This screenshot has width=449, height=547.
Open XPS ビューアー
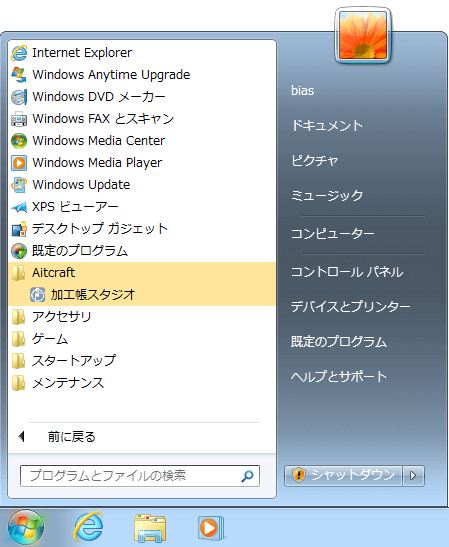tap(142, 207)
